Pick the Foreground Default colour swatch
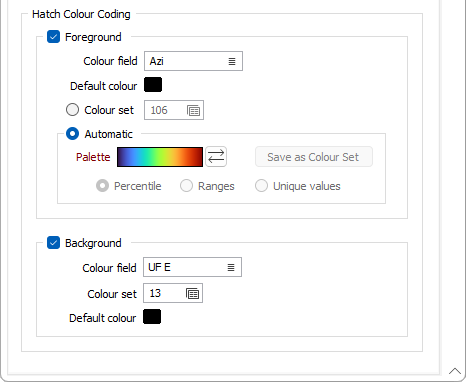 pyautogui.click(x=153, y=85)
